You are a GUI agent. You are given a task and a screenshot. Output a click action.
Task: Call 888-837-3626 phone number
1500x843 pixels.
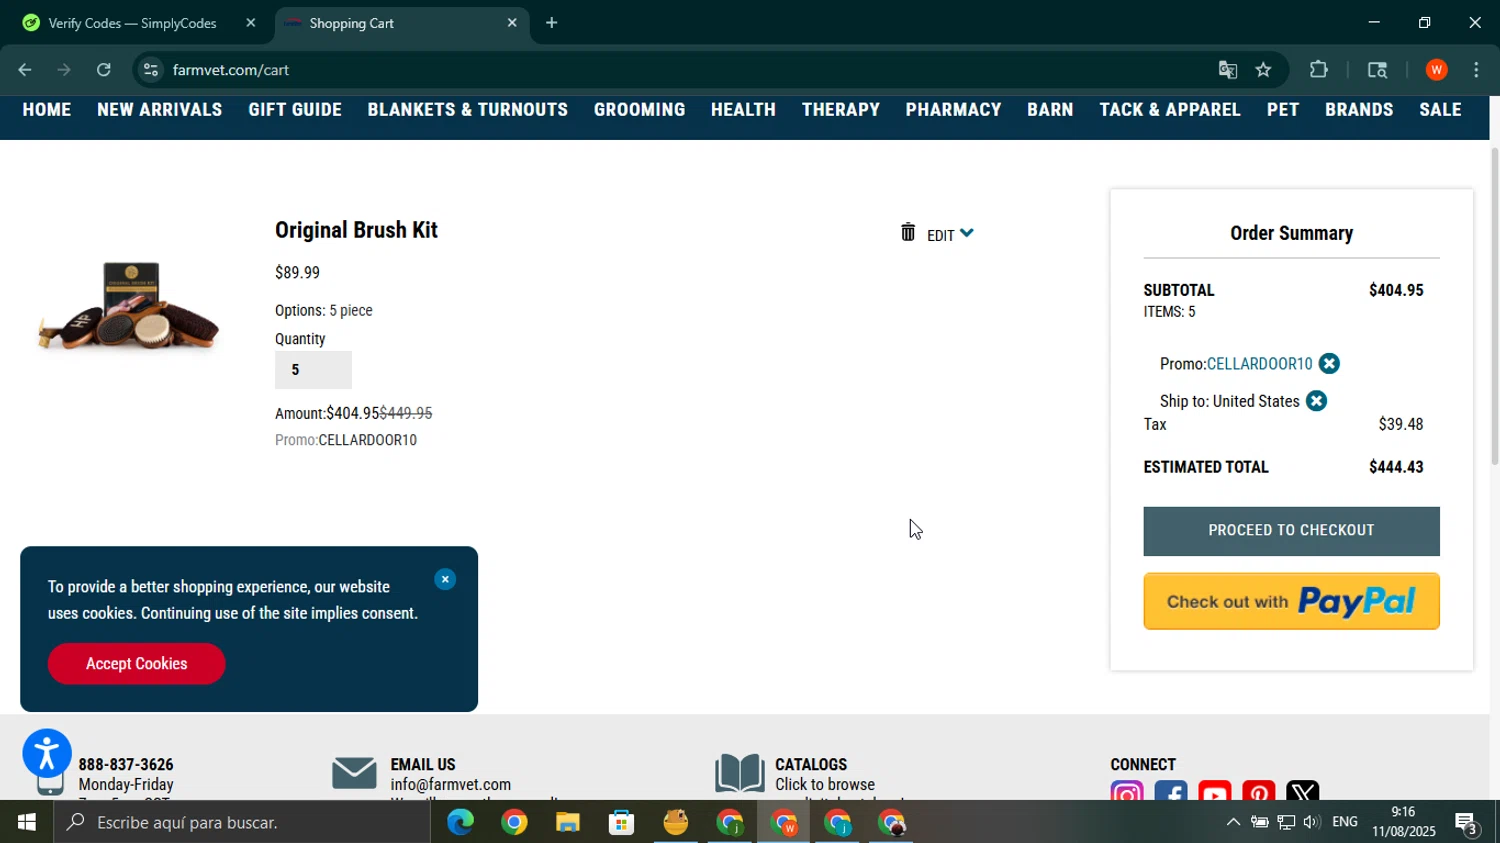126,764
